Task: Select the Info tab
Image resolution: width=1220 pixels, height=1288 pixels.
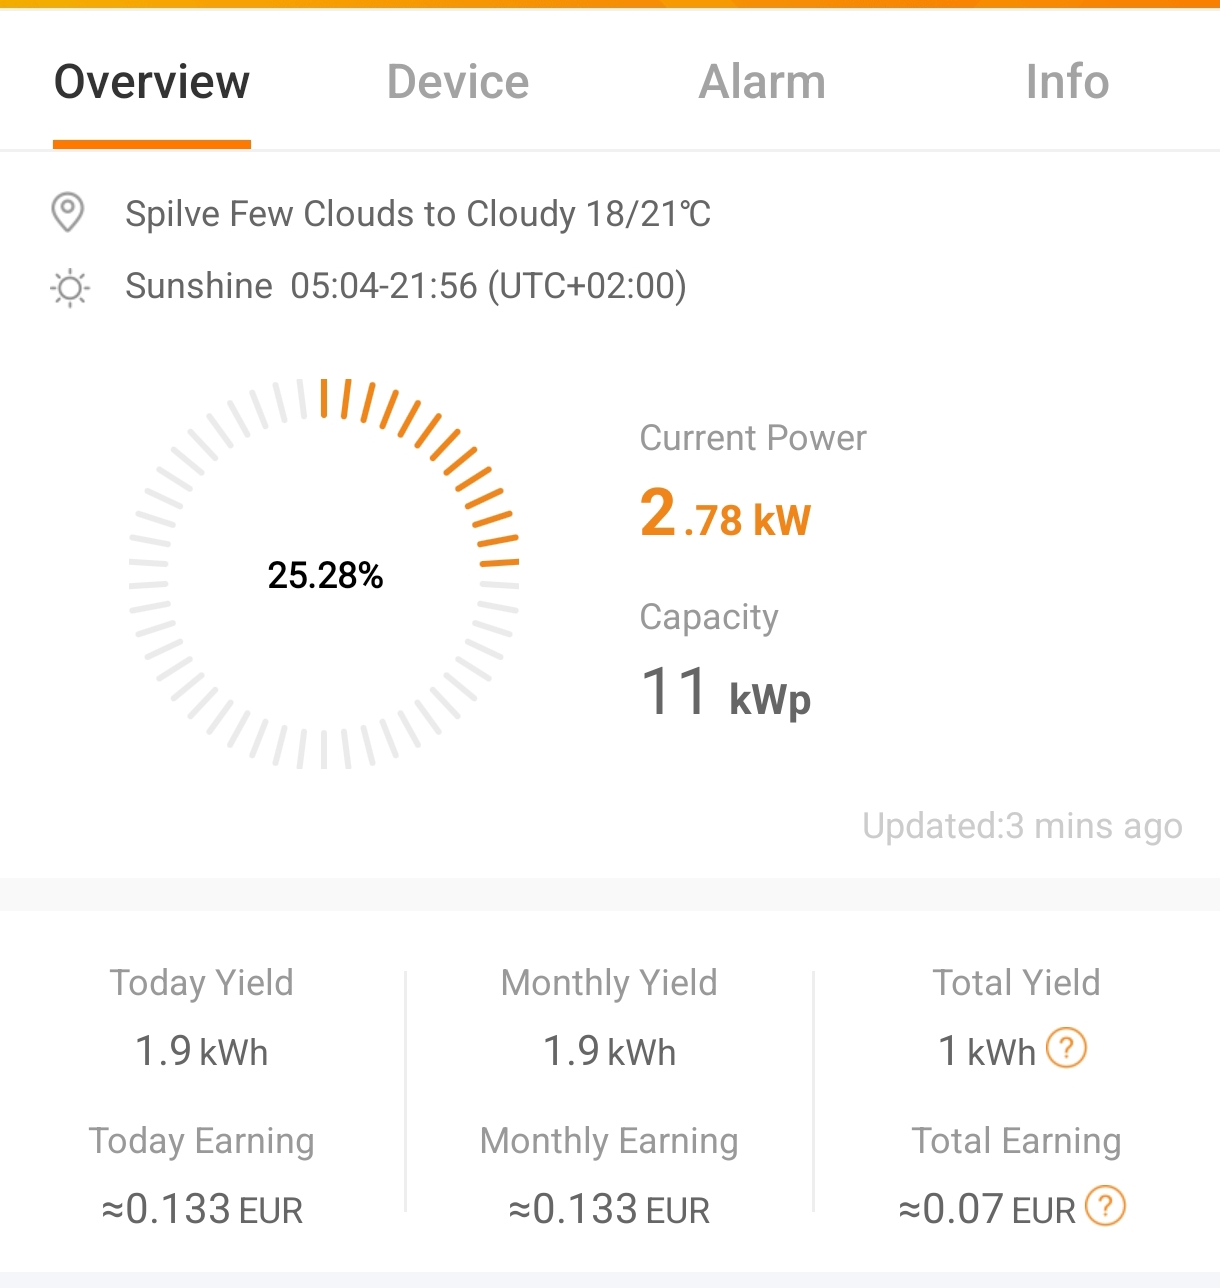Action: point(1067,83)
